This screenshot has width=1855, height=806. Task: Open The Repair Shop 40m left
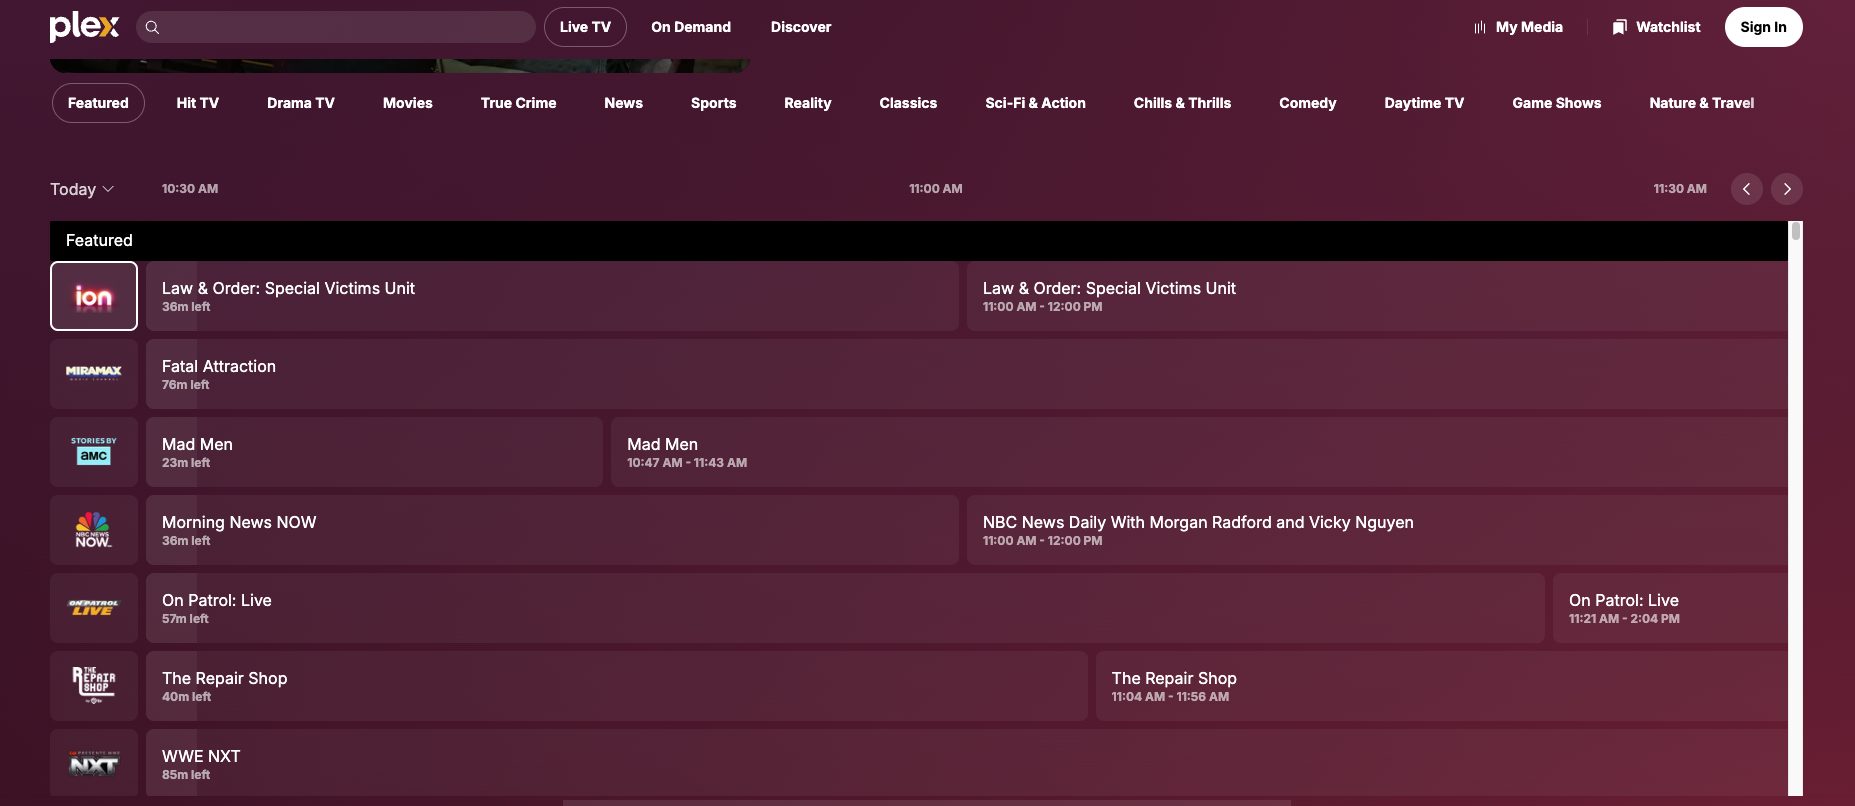617,686
